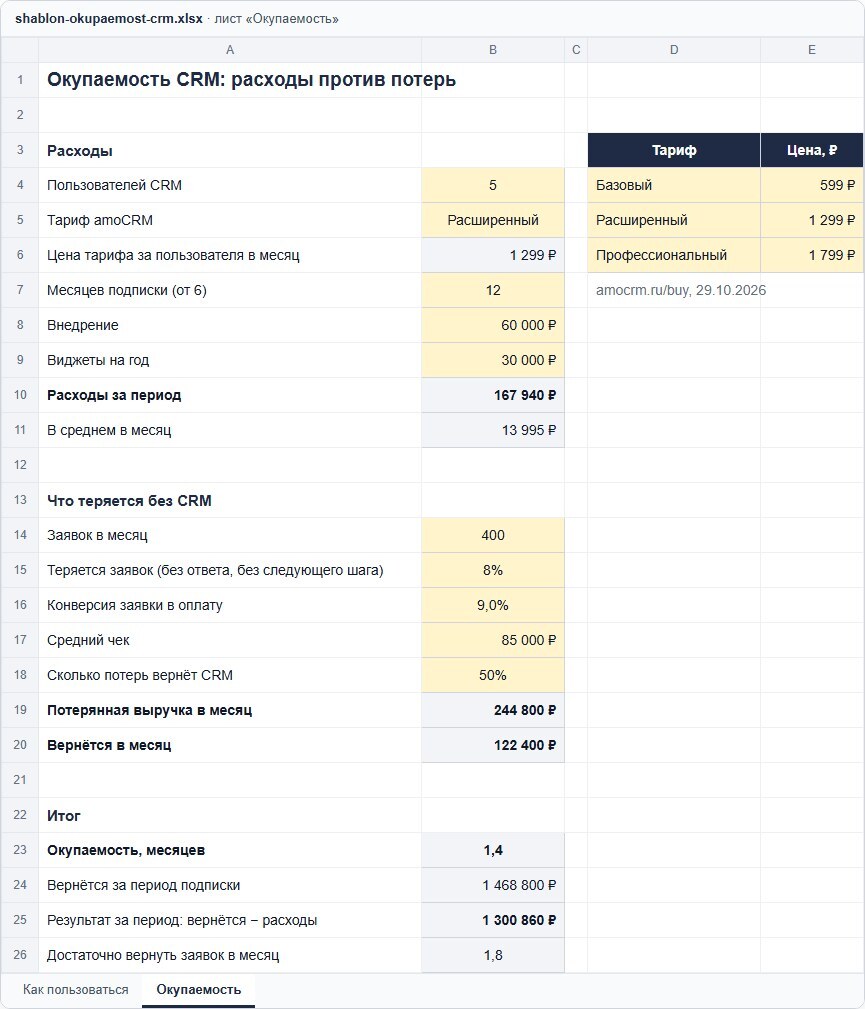Click subscription months cell with value 12
Image resolution: width=865 pixels, height=1009 pixels.
pyautogui.click(x=493, y=290)
